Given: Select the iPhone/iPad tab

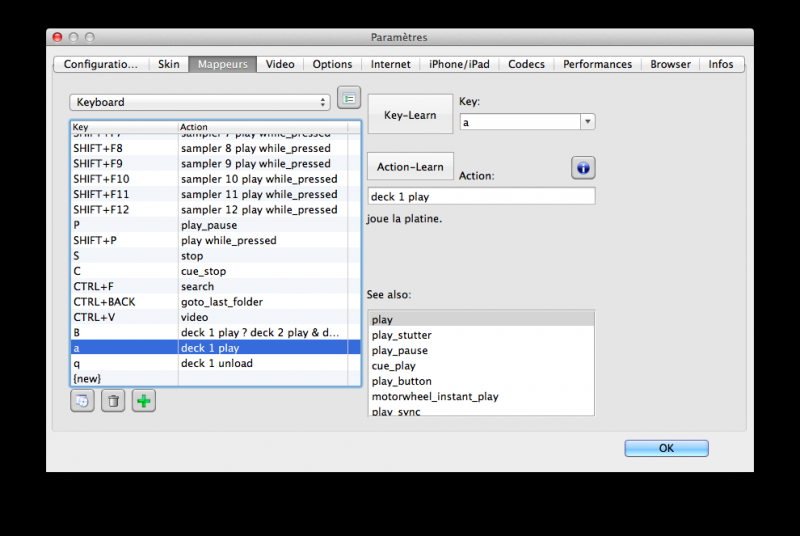Looking at the screenshot, I should pos(459,64).
